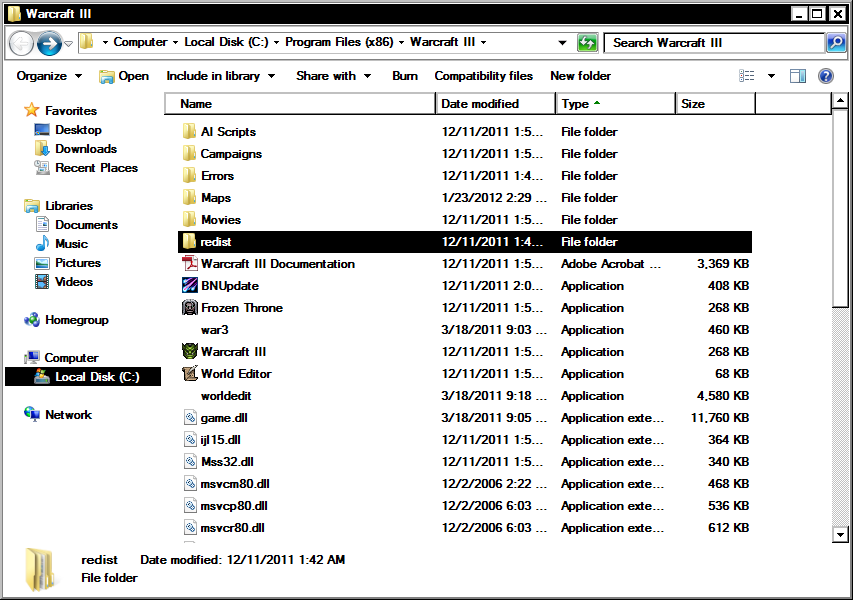Open Downloads in the sidebar
Screen dimensions: 853x600
pos(75,149)
